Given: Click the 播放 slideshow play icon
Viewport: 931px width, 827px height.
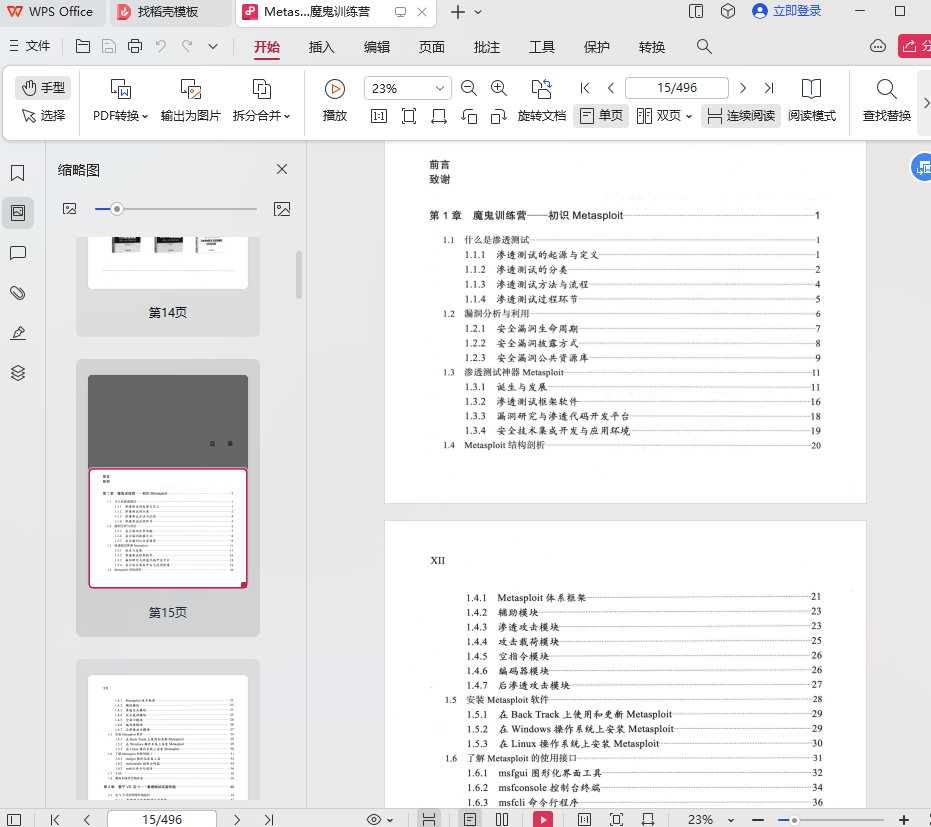Looking at the screenshot, I should tap(333, 88).
